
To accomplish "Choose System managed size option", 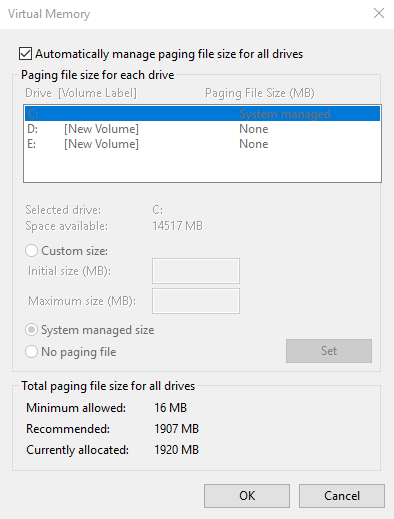I will 31,330.
